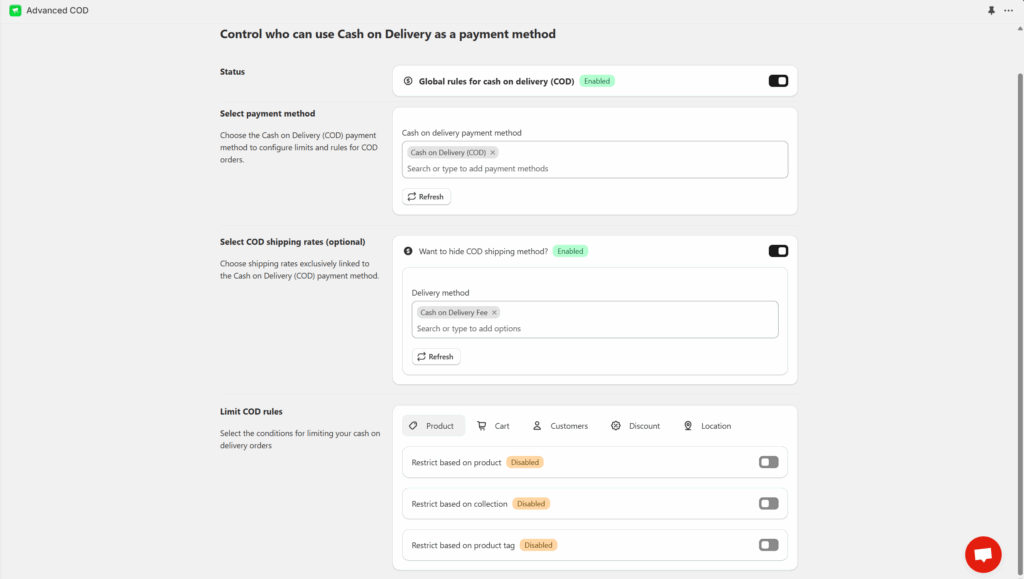Turn off the hide COD shipping method toggle
The image size is (1024, 579).
click(777, 251)
